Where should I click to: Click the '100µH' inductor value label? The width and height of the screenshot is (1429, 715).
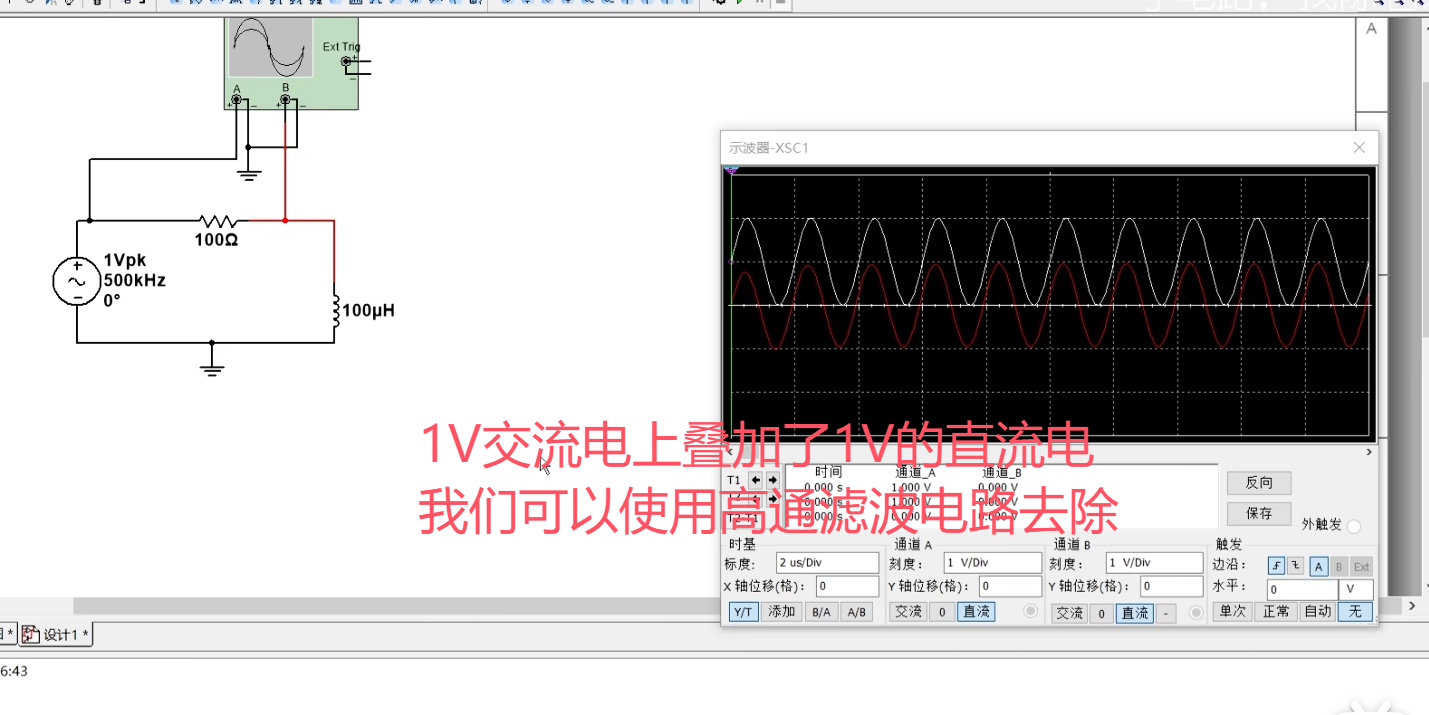[369, 311]
